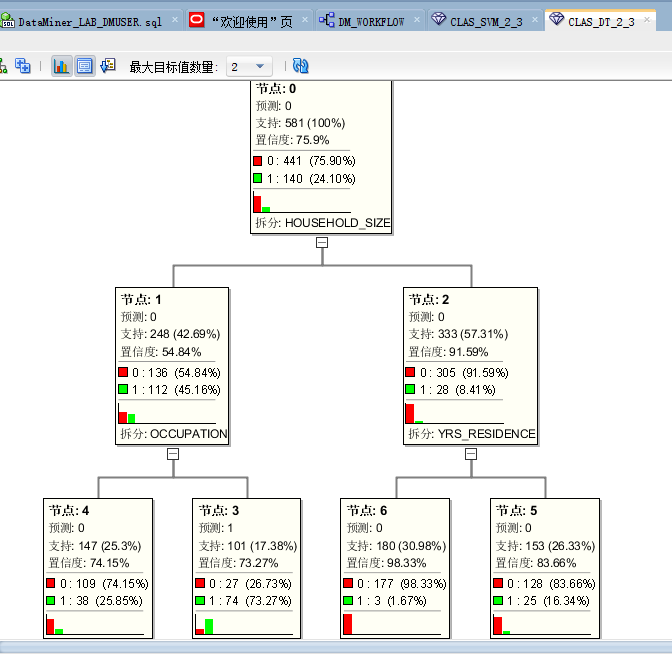Switch to the CLAS_SVM_2_3 tab
Viewport: 672px width, 655px height.
[x=486, y=21]
